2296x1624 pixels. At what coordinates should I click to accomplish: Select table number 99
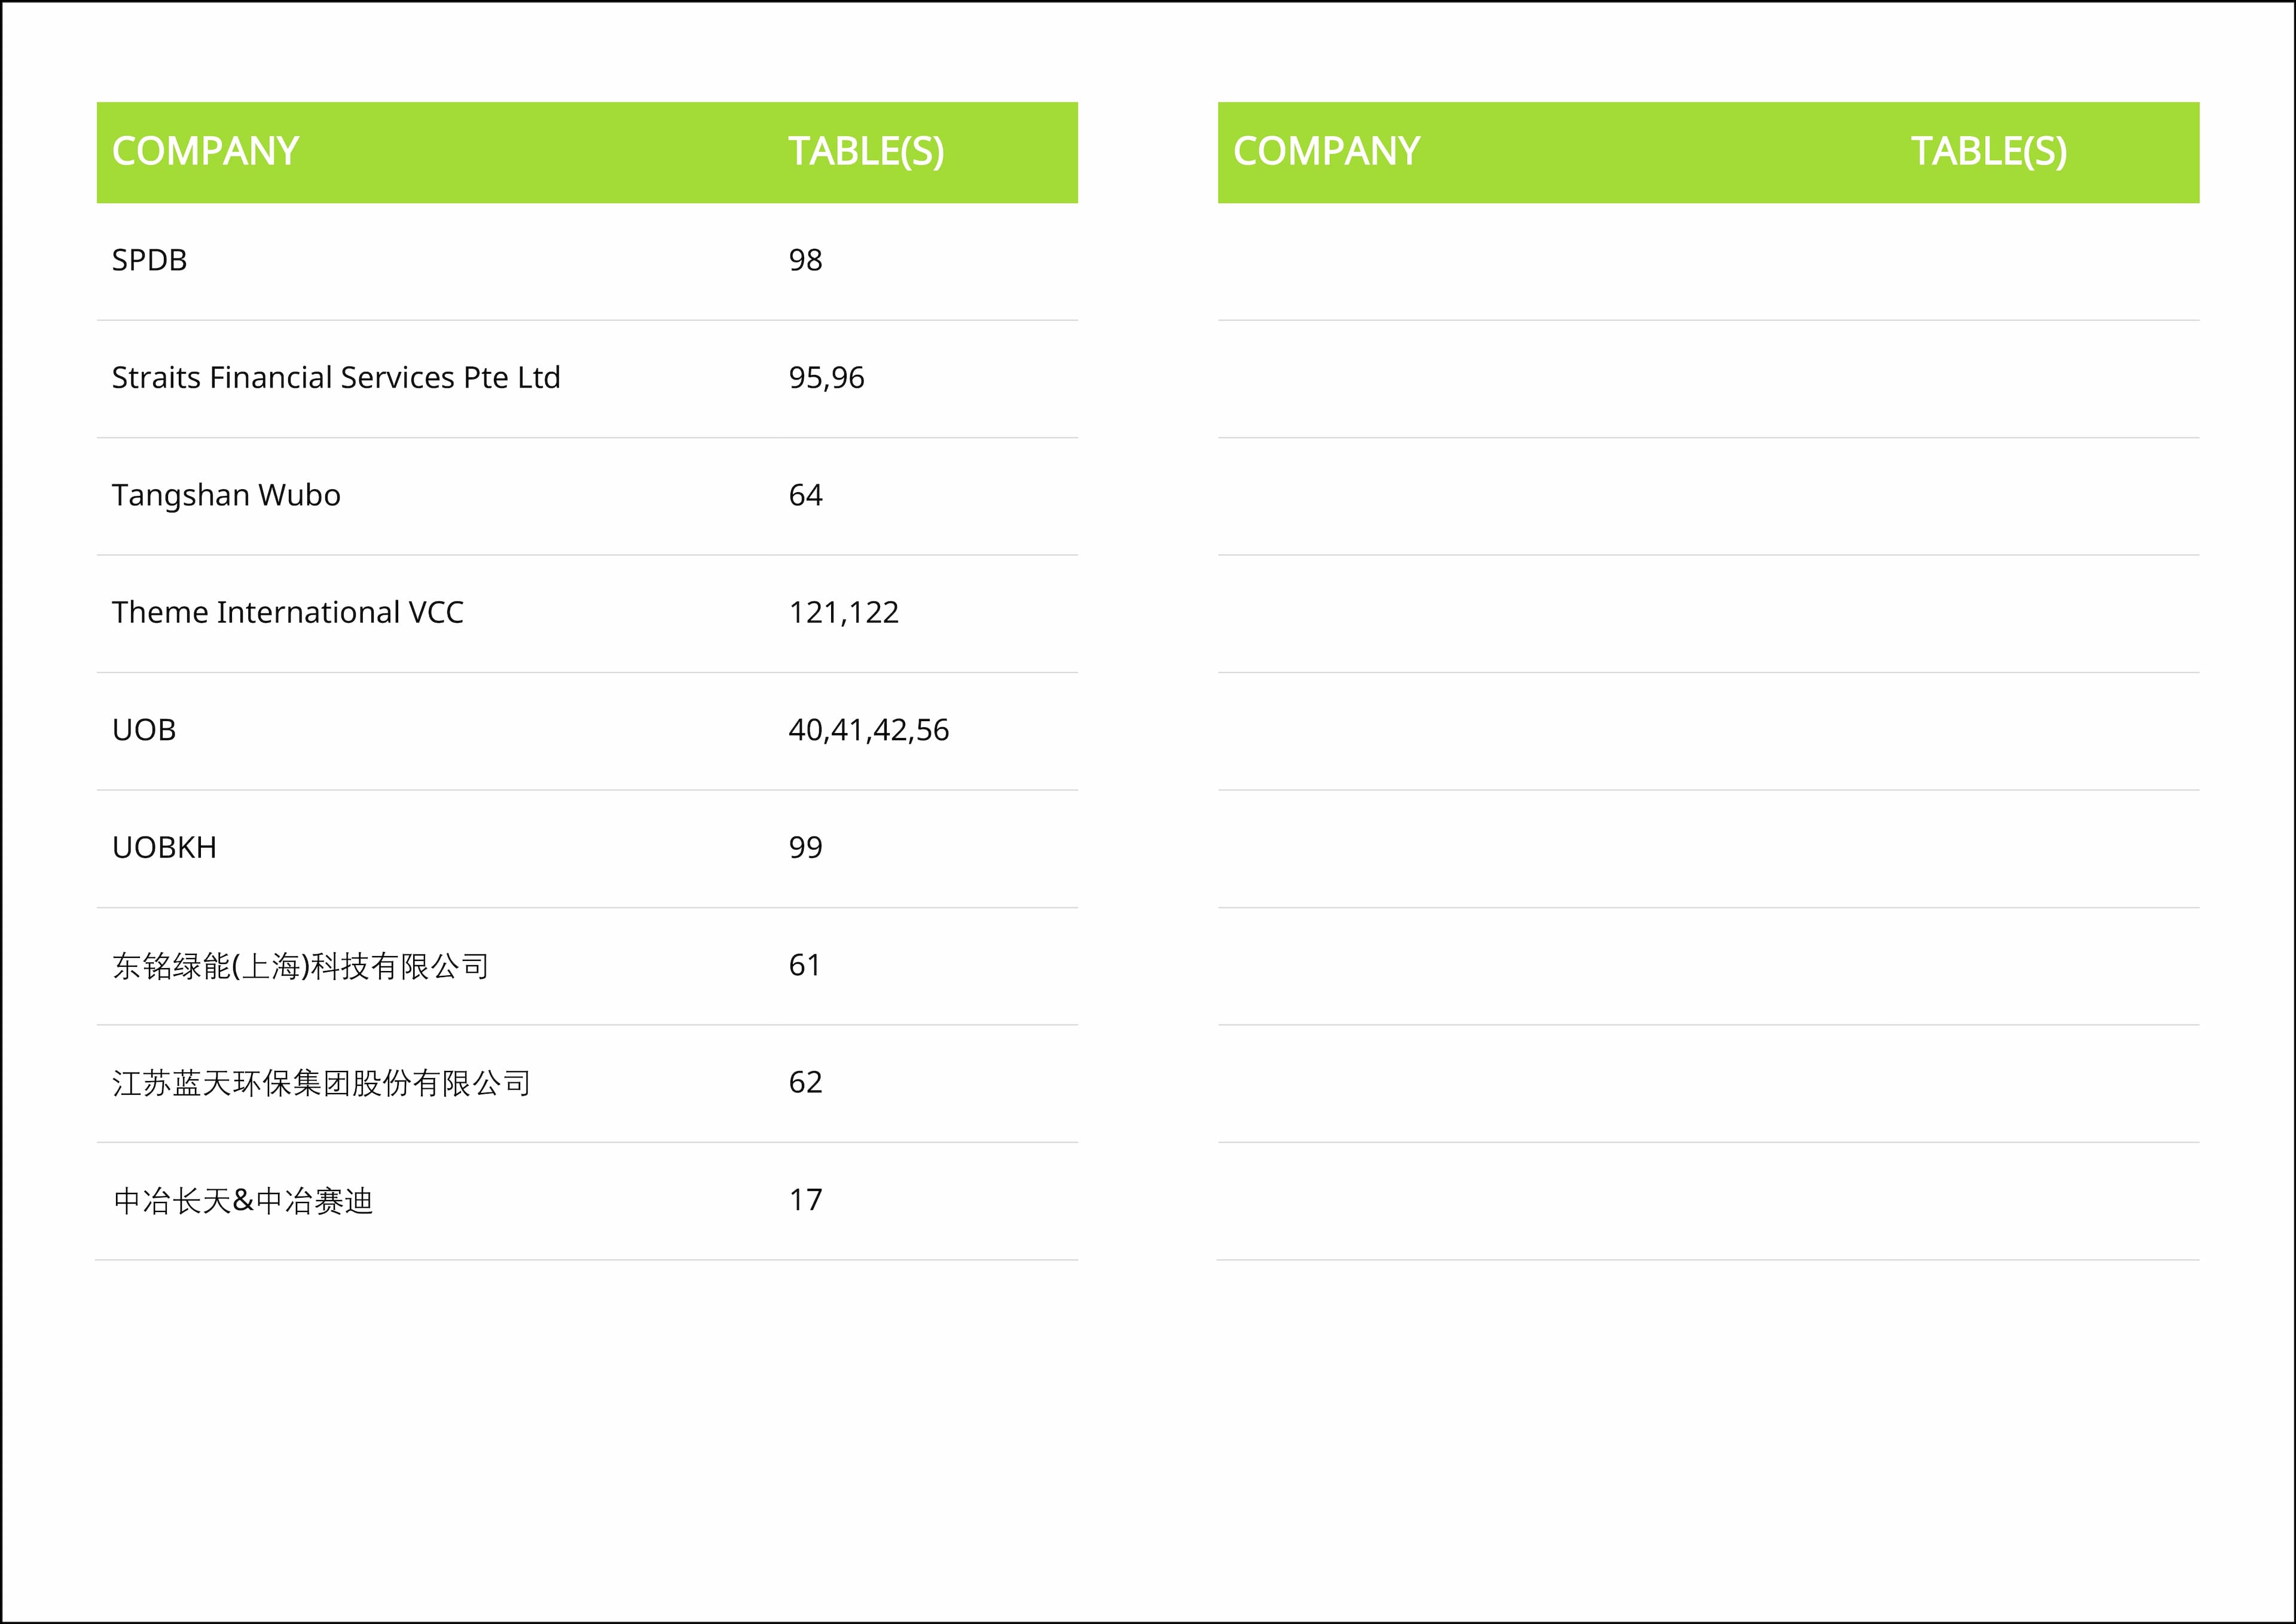(x=805, y=848)
